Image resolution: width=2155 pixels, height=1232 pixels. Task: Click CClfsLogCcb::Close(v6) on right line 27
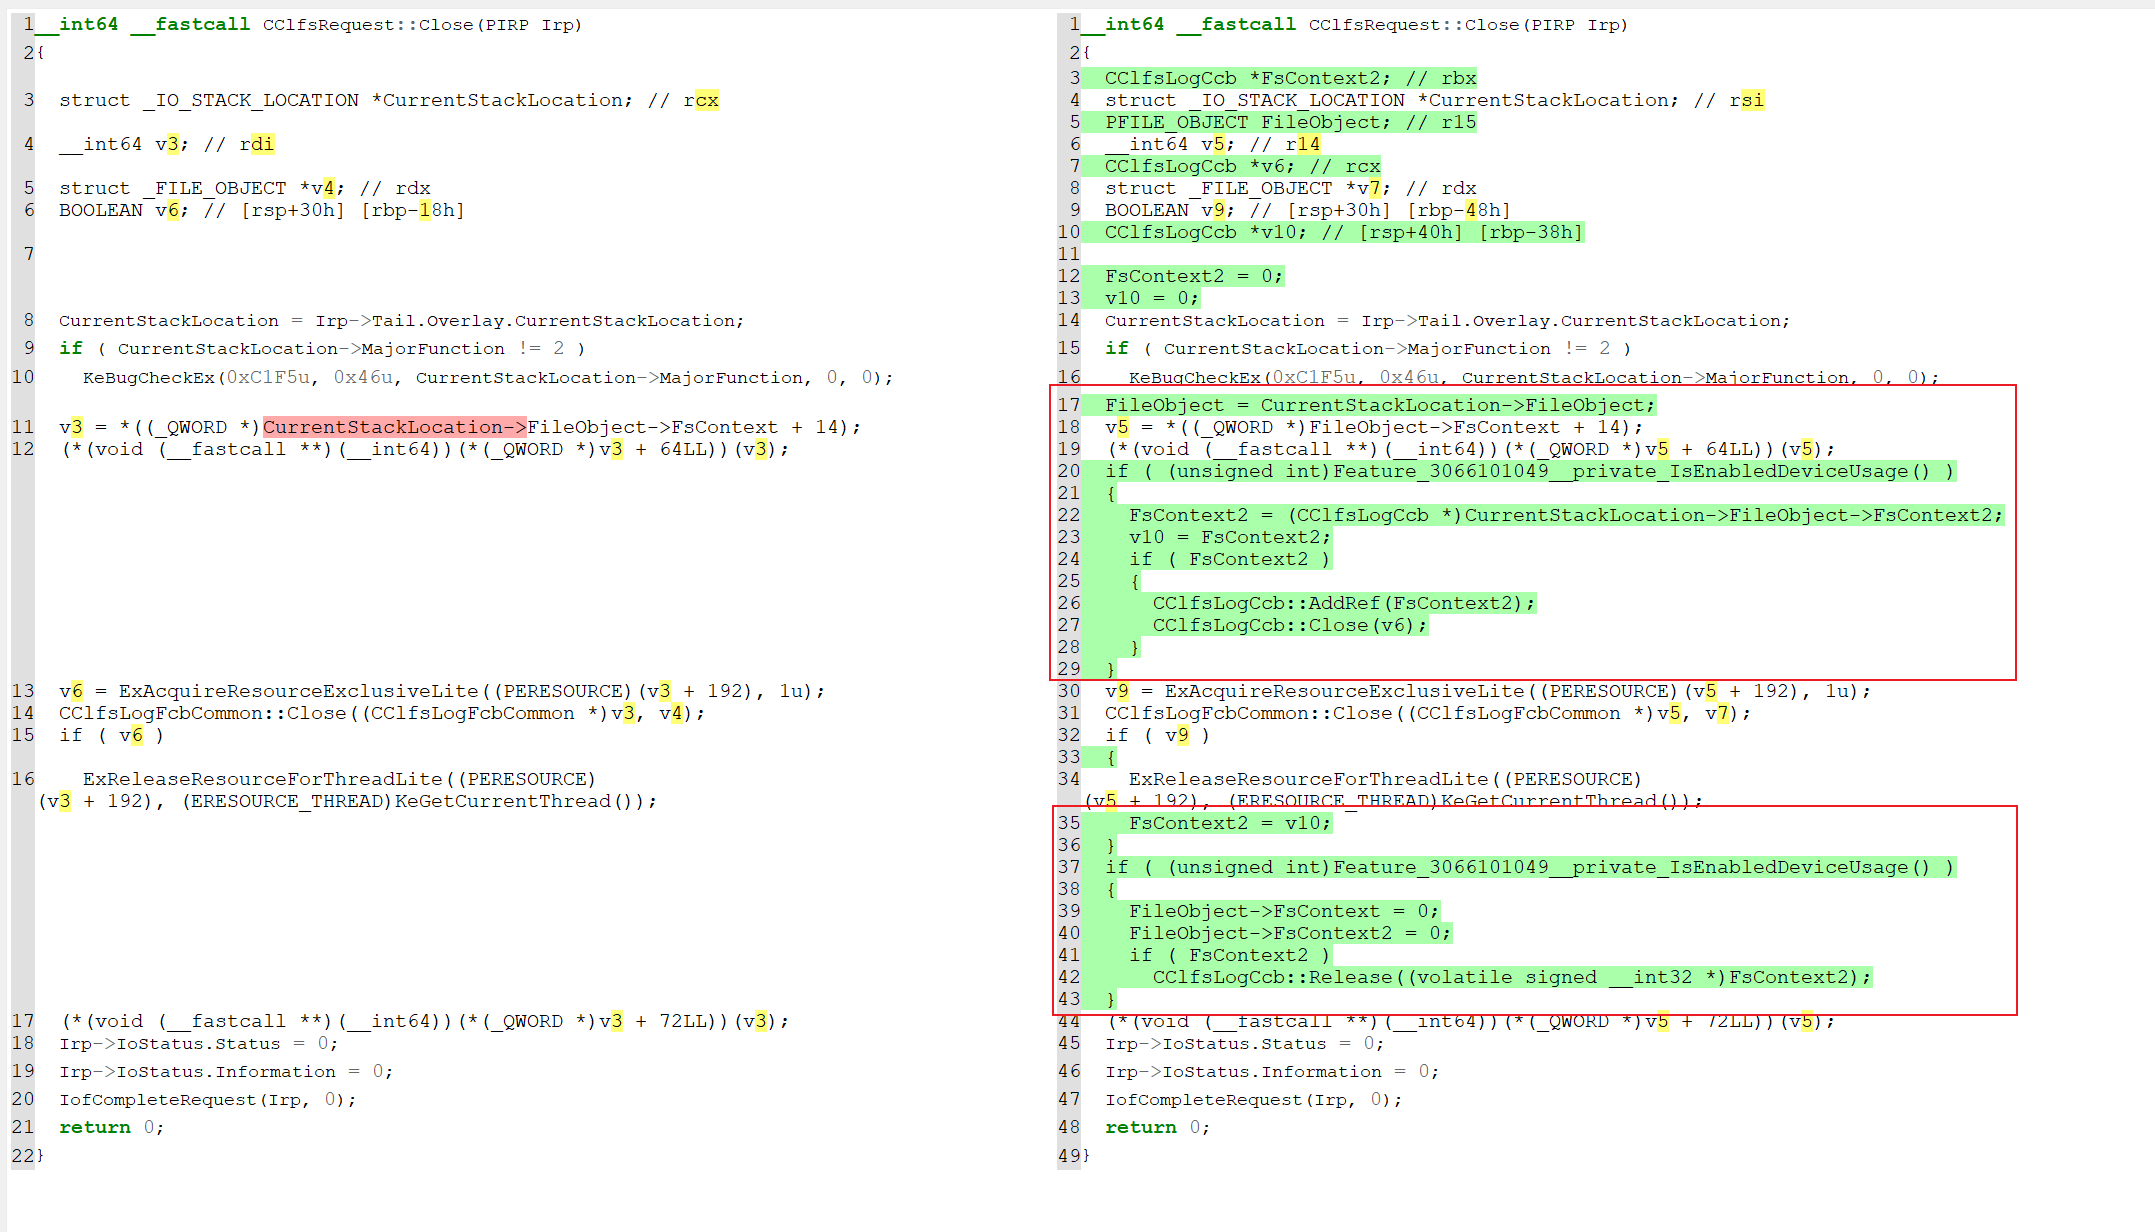click(1290, 625)
